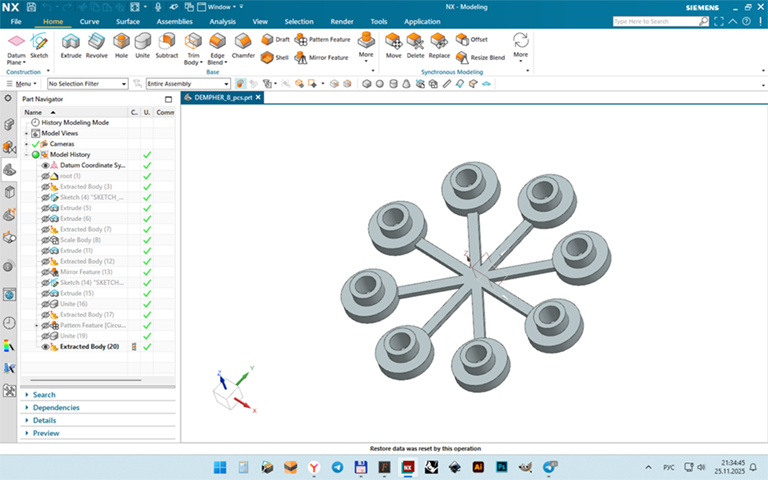768x480 pixels.
Task: Open the Edge Blend button
Action: (217, 49)
